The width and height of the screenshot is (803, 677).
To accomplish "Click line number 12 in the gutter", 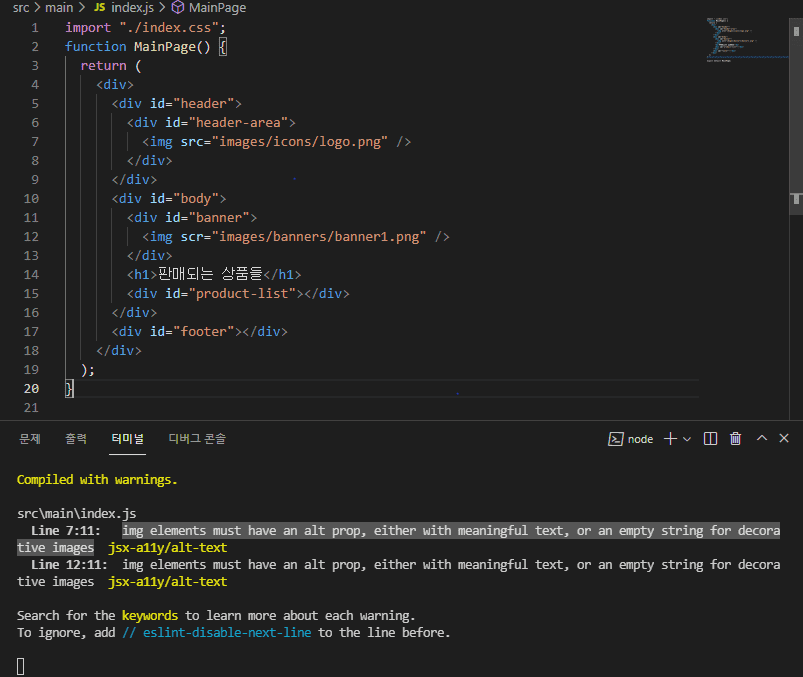I will click(x=30, y=236).
